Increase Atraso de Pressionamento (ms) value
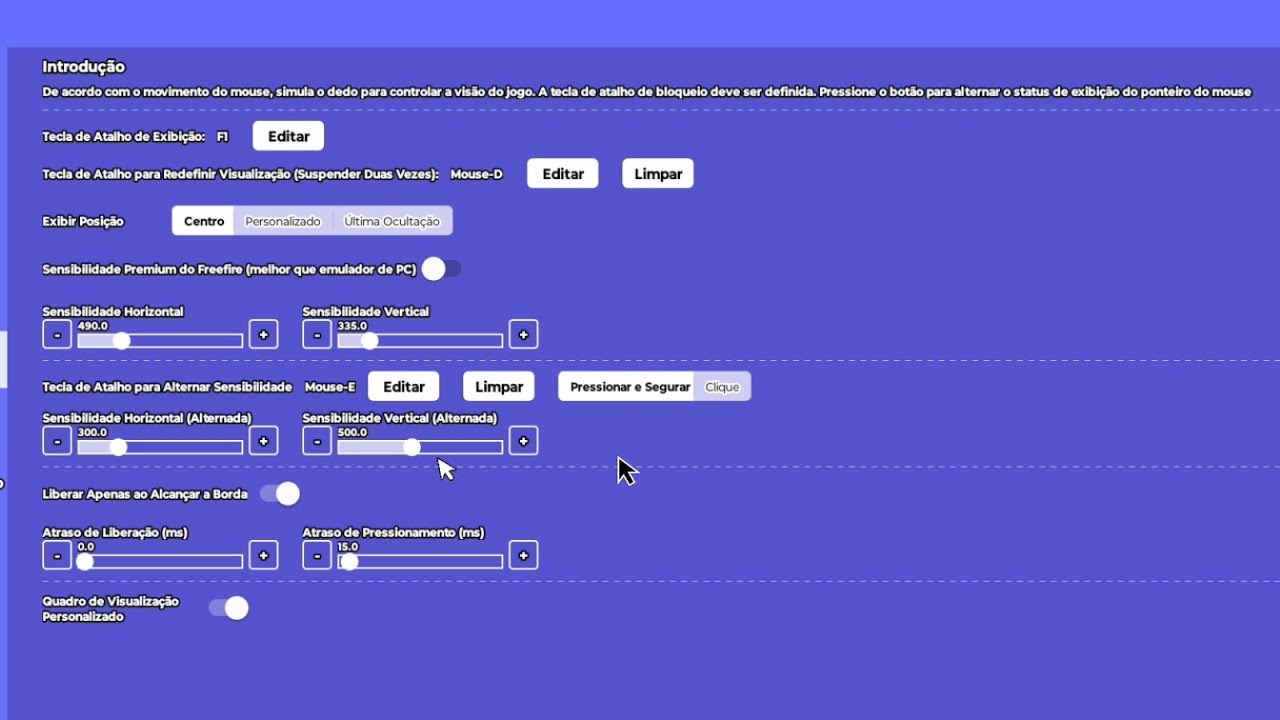Image resolution: width=1280 pixels, height=720 pixels. (523, 555)
